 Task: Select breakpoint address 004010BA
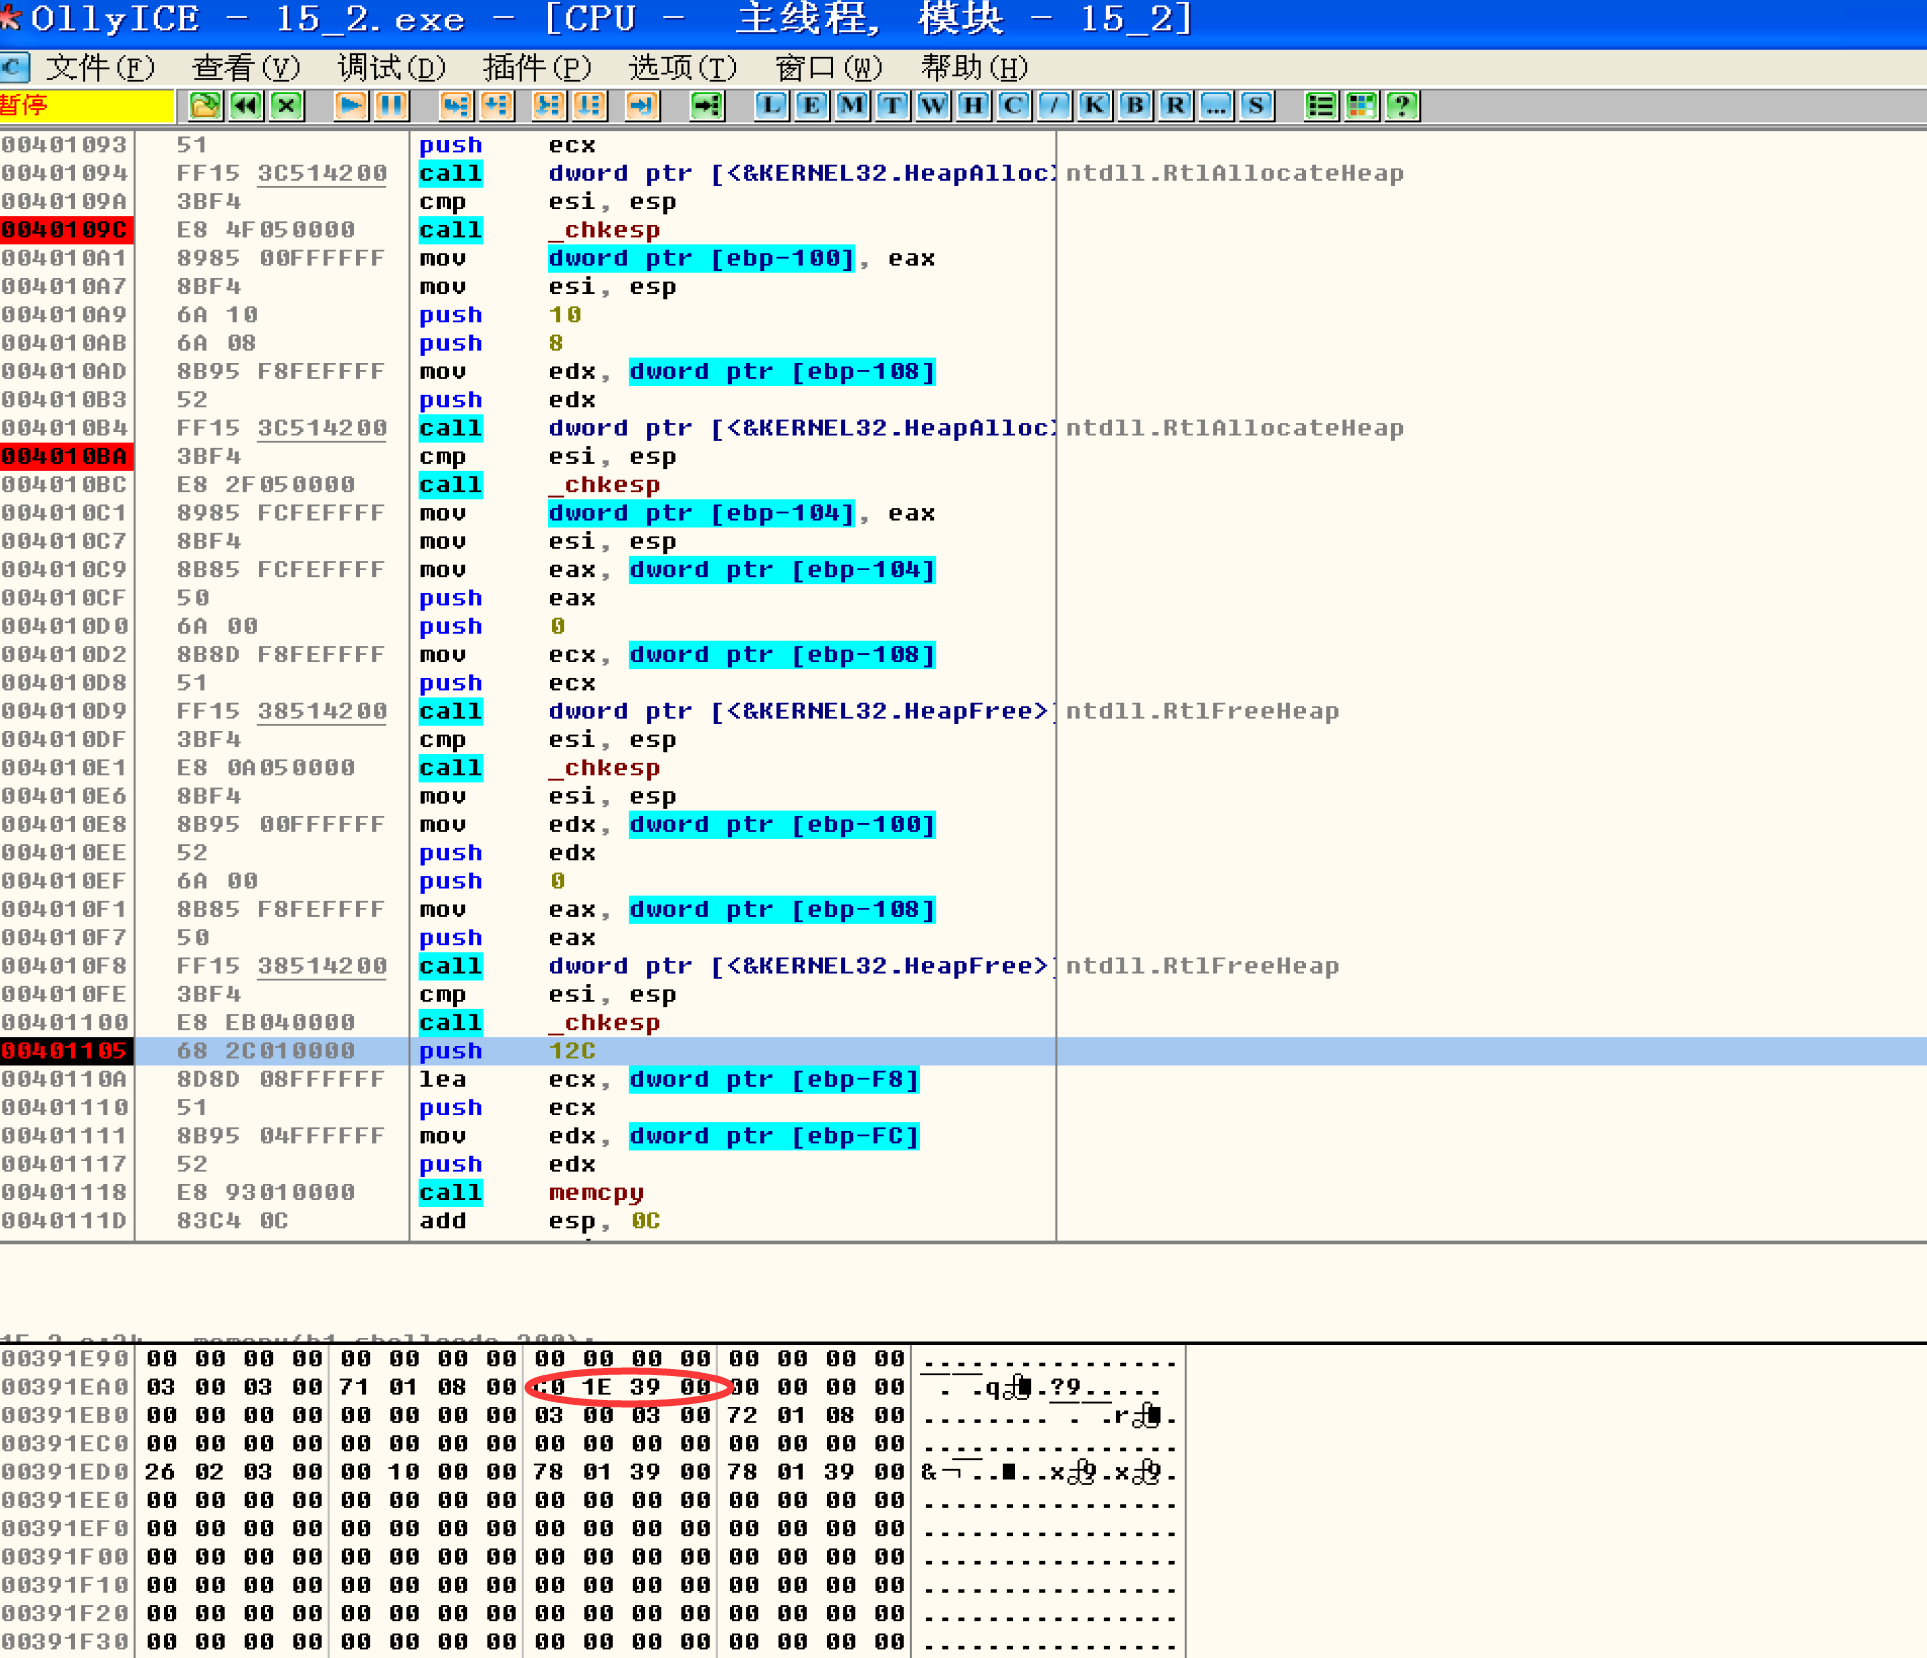[66, 457]
